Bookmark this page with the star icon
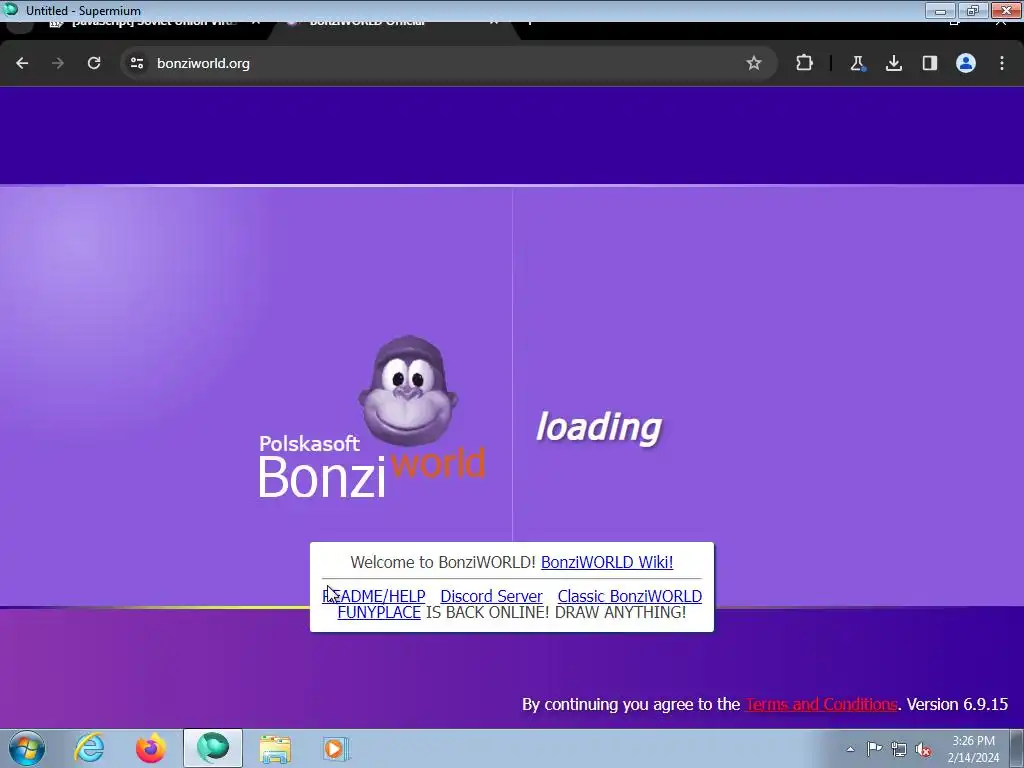 [x=754, y=63]
